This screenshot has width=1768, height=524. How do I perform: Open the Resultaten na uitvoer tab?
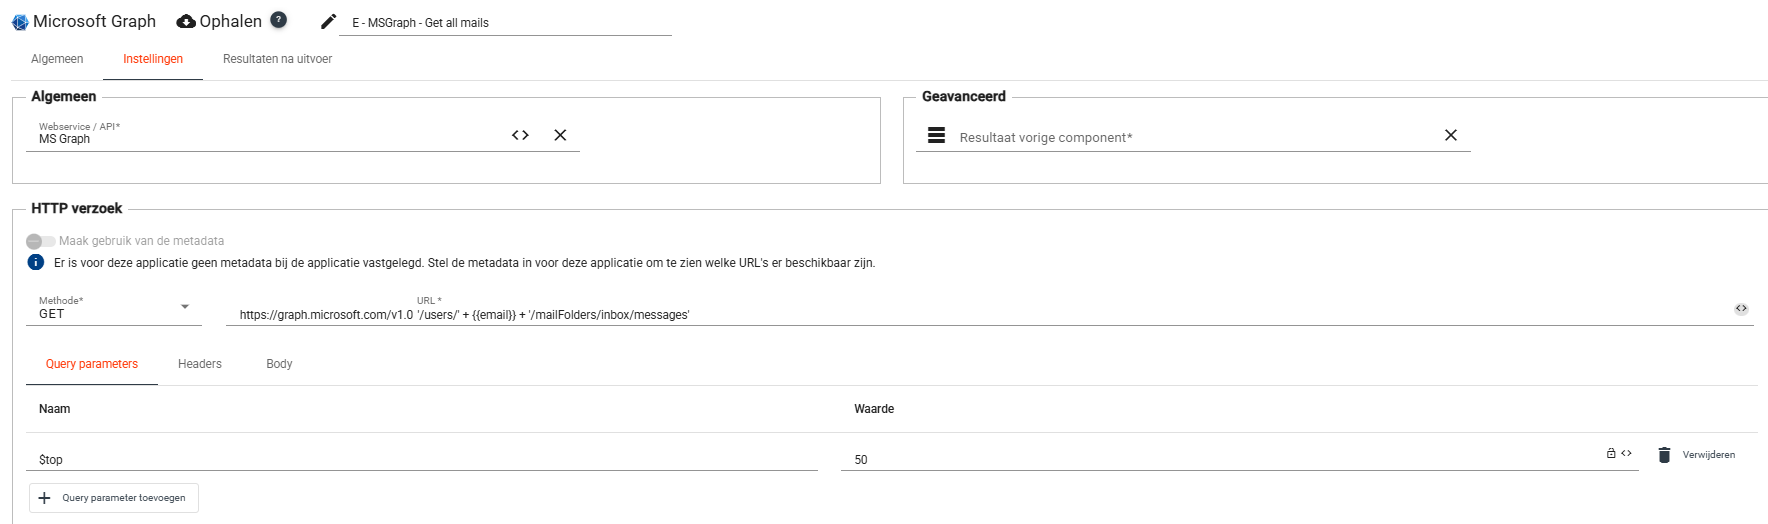[x=277, y=59]
